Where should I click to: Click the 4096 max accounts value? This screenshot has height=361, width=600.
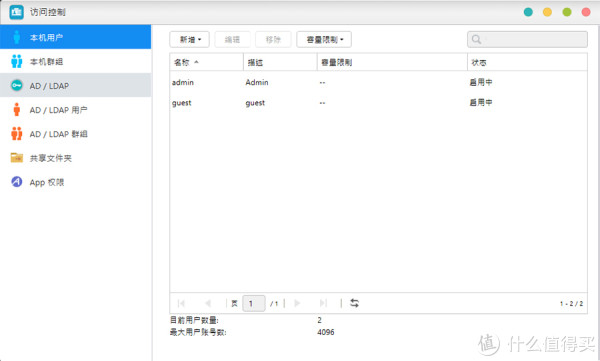(x=326, y=332)
